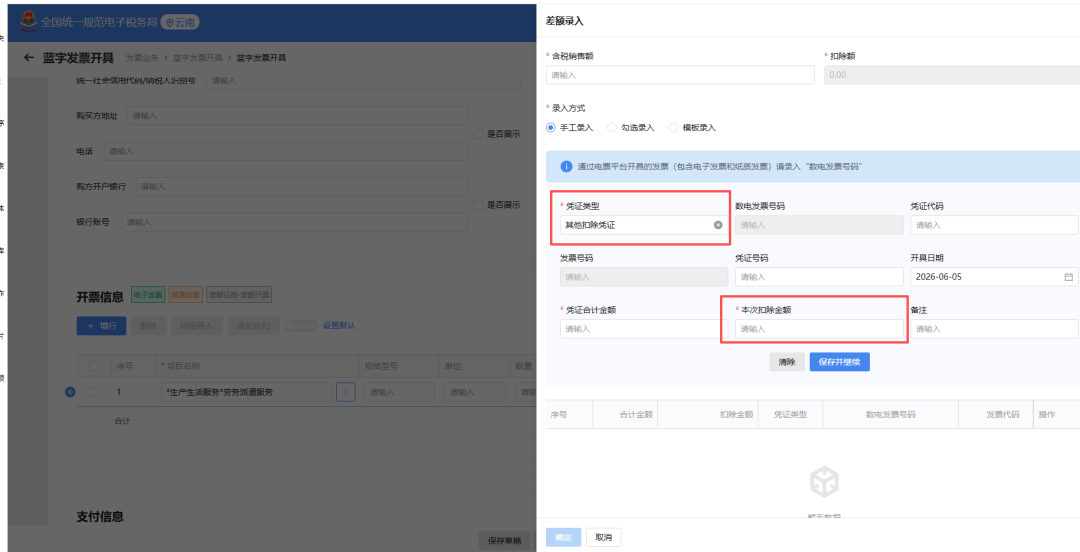
Task: Click the 清除 button
Action: pyautogui.click(x=787, y=362)
